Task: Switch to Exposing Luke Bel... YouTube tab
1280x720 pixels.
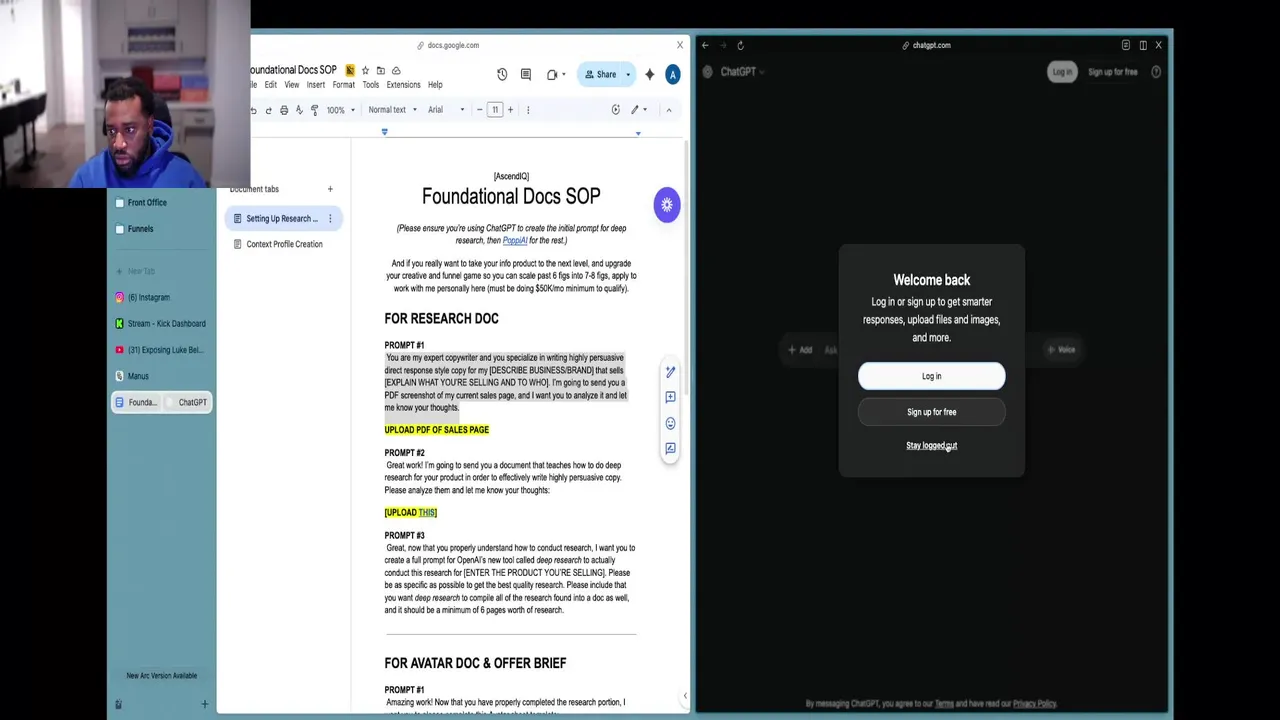Action: pos(161,350)
